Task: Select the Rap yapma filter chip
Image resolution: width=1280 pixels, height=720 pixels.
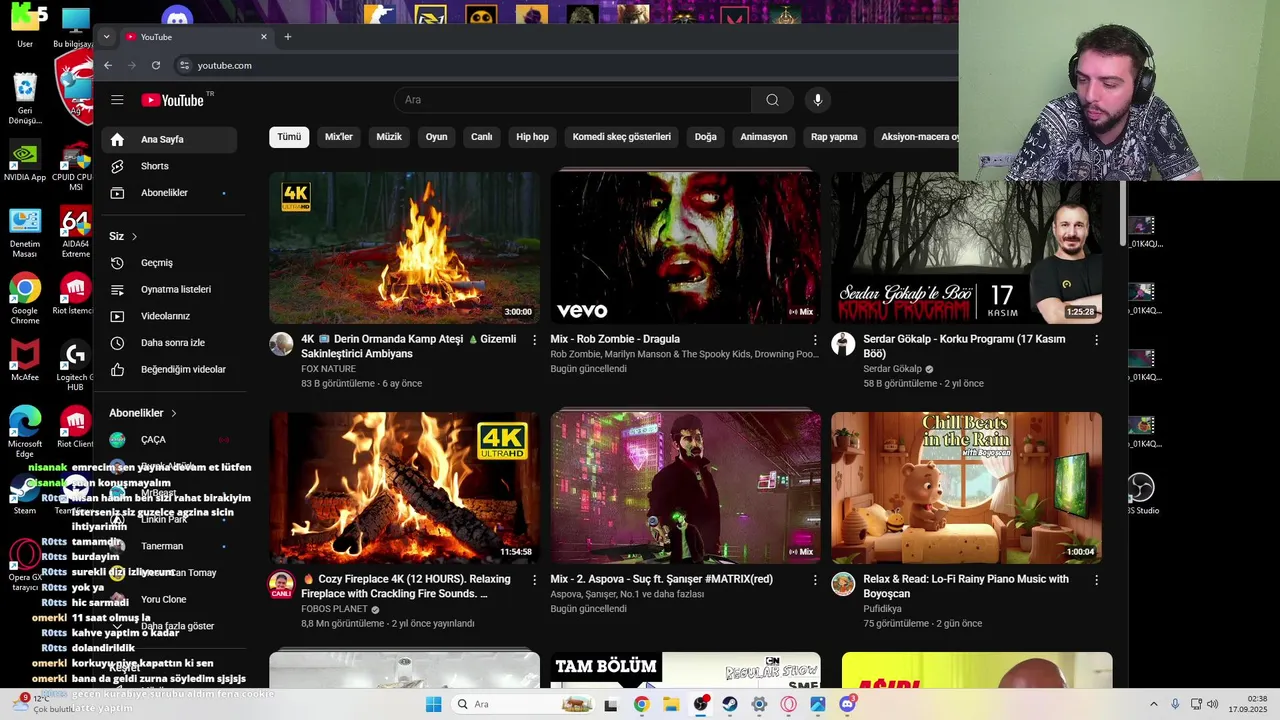Action: click(x=834, y=137)
